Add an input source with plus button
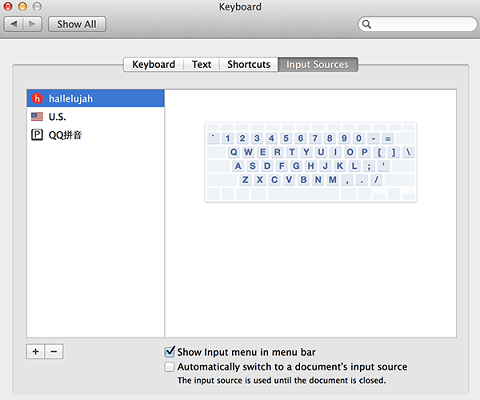The height and width of the screenshot is (400, 480). [x=35, y=351]
